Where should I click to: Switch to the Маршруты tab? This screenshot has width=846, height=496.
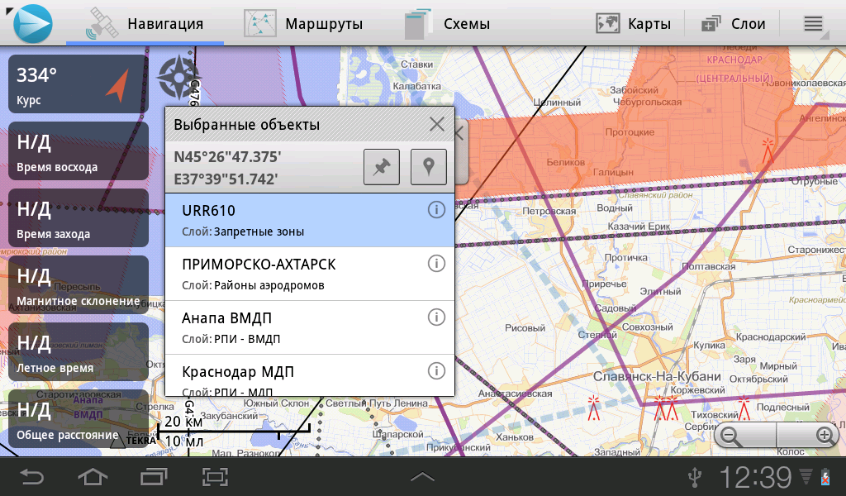pyautogui.click(x=304, y=23)
